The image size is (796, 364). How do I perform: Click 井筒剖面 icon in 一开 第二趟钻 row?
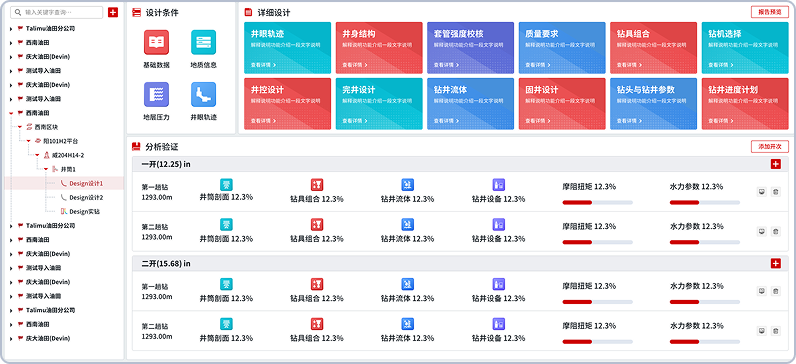(x=226, y=224)
